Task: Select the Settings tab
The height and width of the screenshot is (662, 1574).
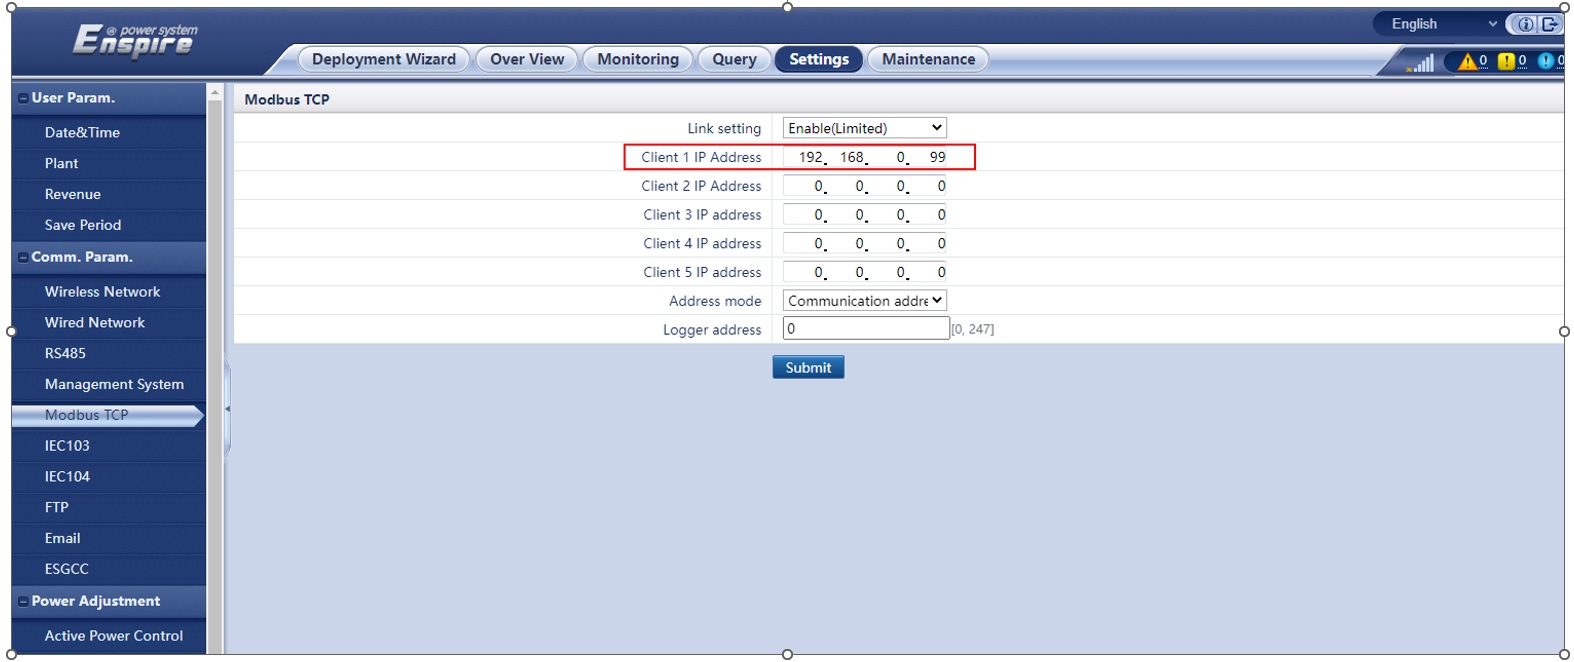Action: click(x=819, y=59)
